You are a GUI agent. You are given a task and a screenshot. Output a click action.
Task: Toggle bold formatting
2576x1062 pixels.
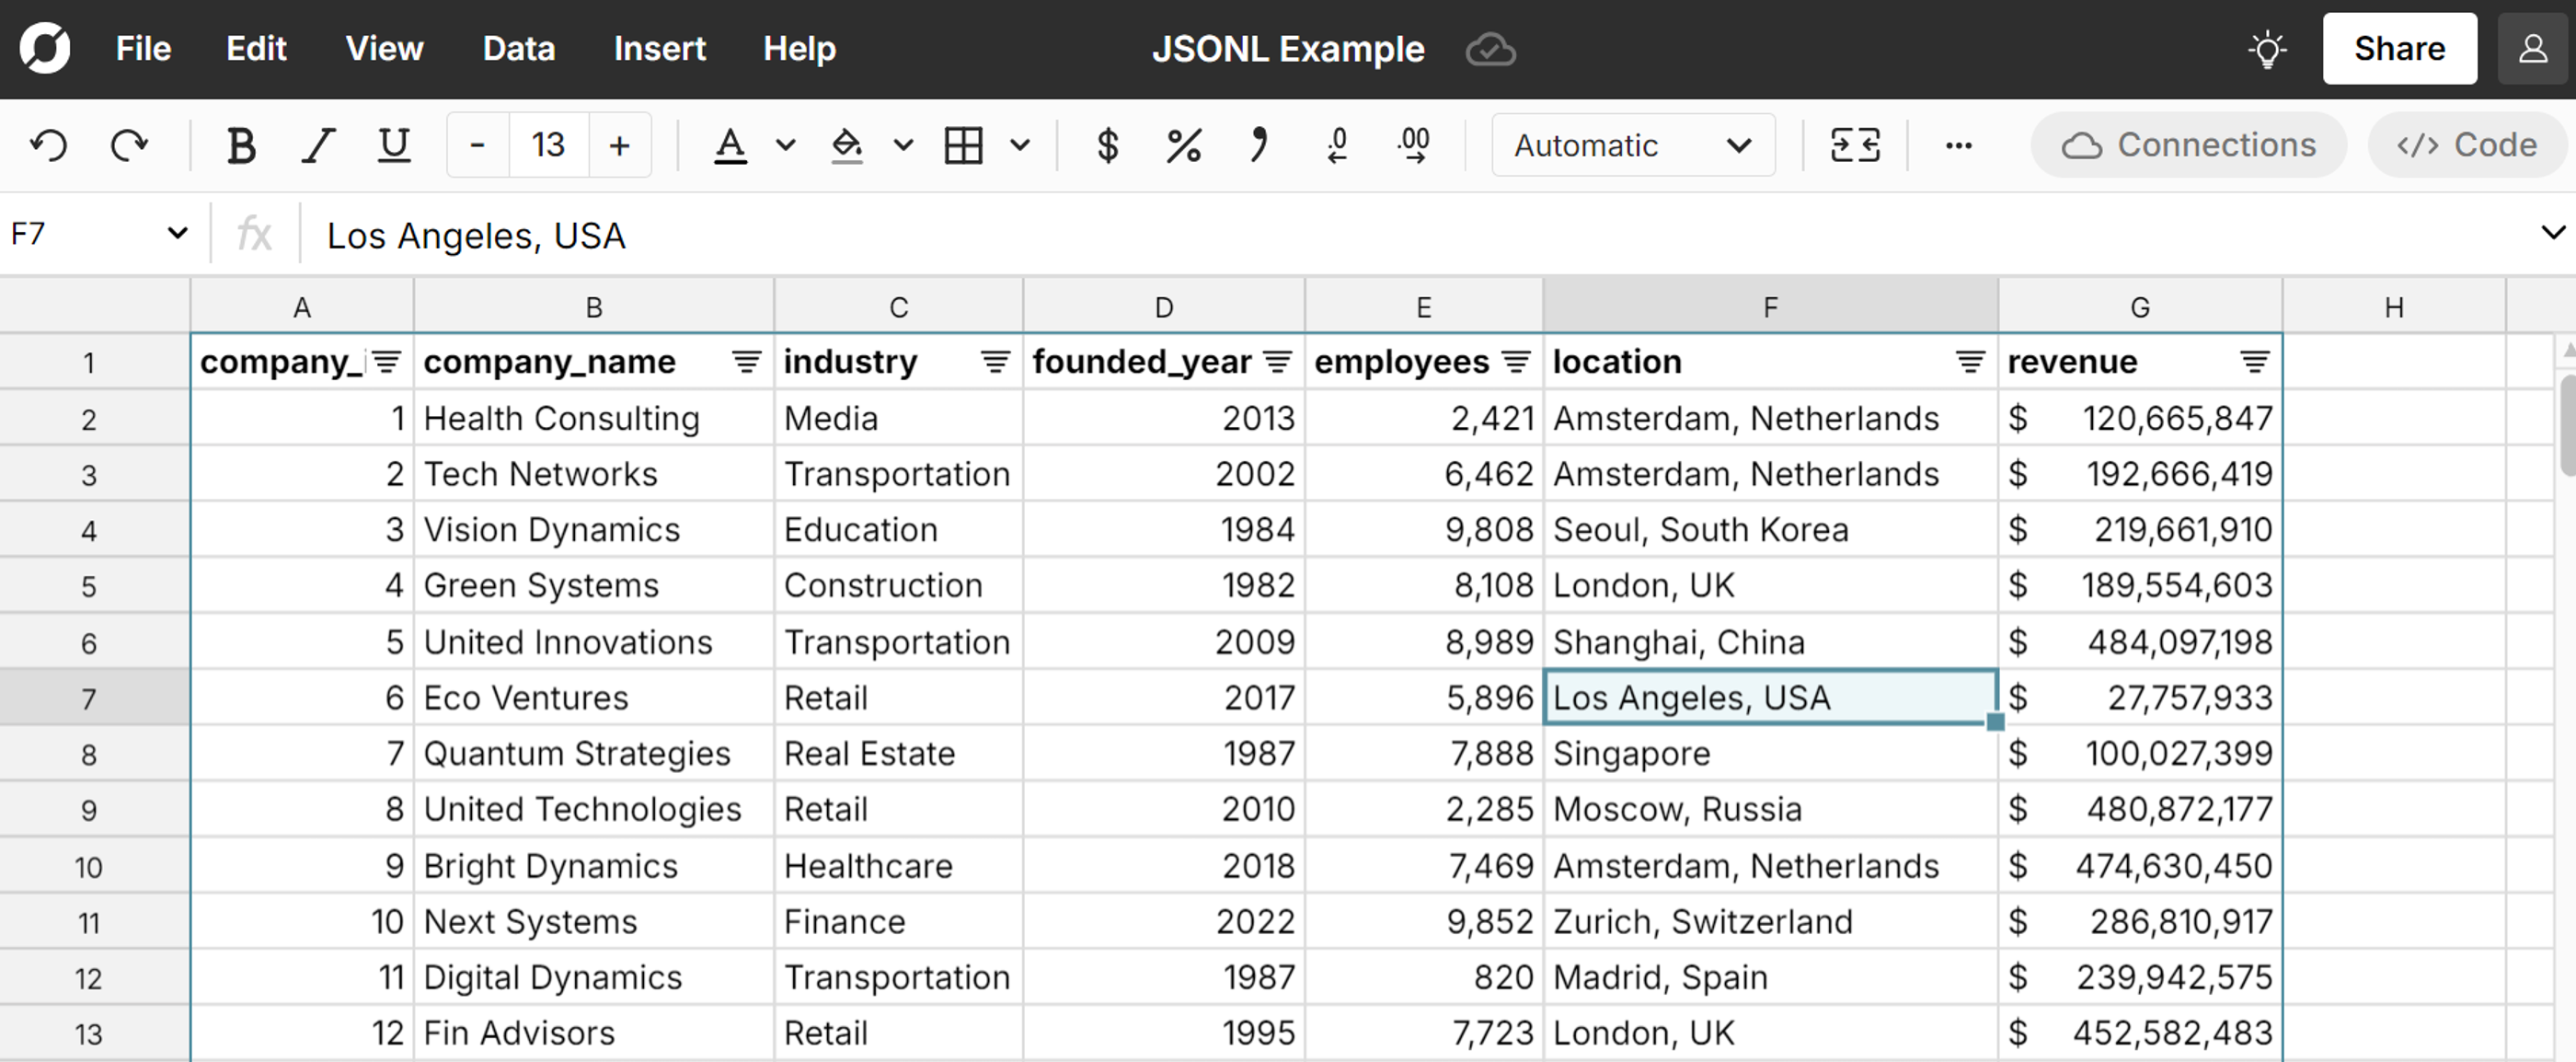point(241,145)
